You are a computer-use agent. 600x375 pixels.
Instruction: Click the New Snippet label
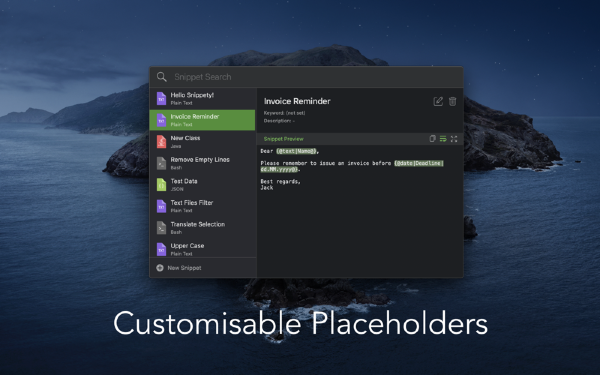(x=184, y=268)
